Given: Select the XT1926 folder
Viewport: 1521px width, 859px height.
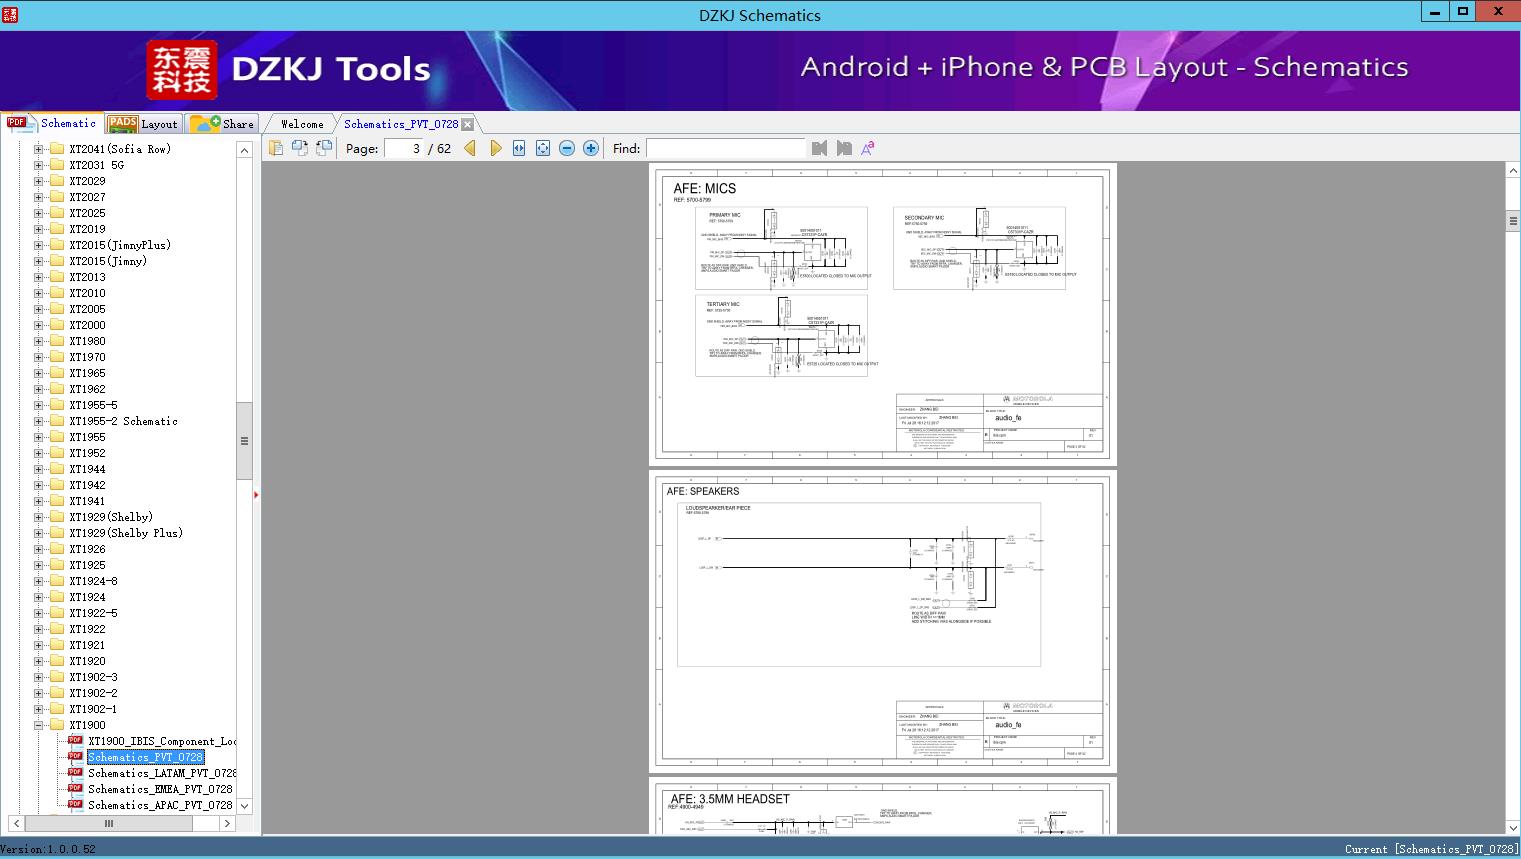Looking at the screenshot, I should (87, 549).
